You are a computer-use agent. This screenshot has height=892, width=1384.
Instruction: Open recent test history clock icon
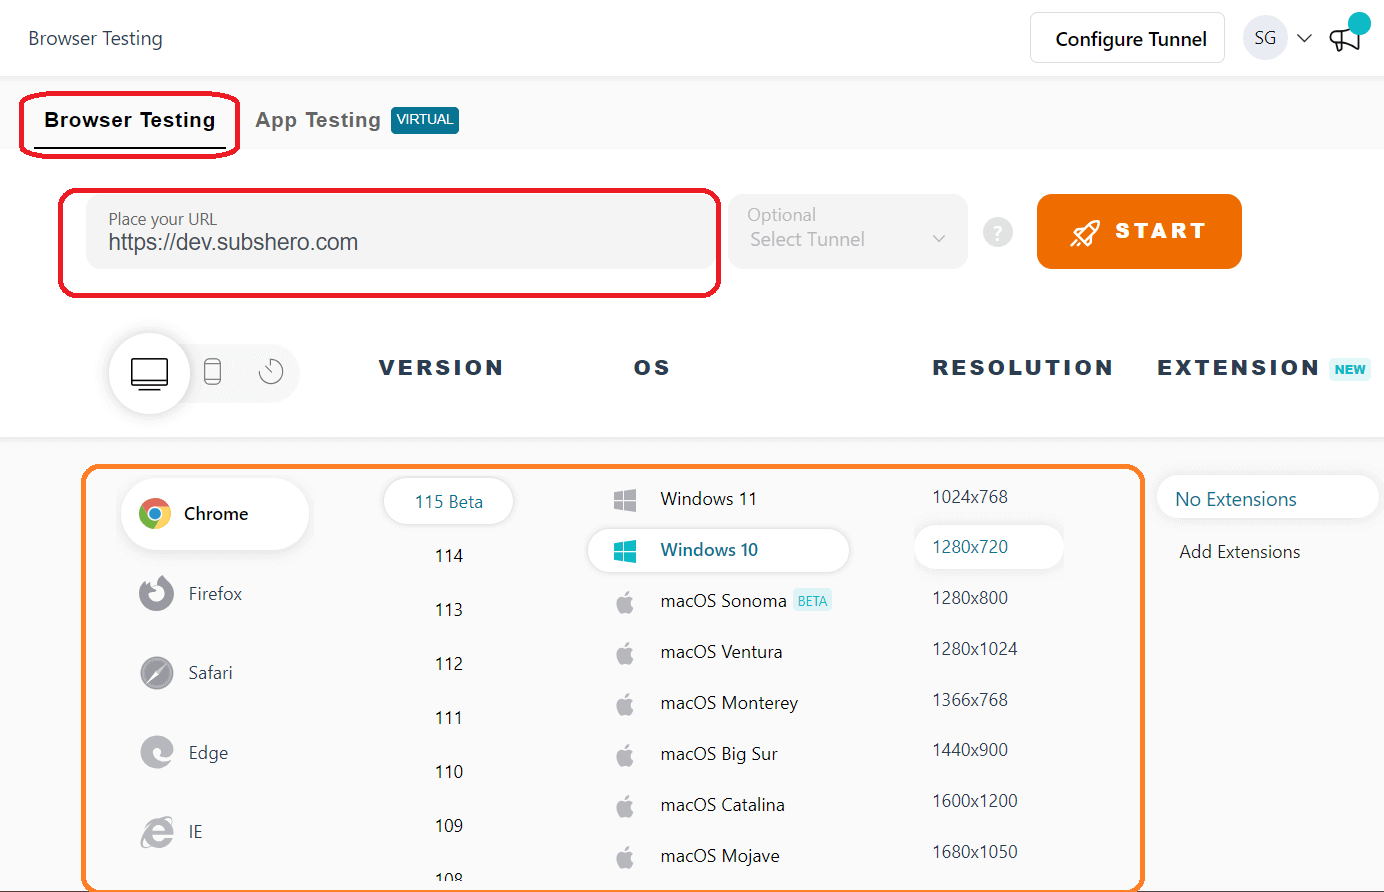point(270,372)
